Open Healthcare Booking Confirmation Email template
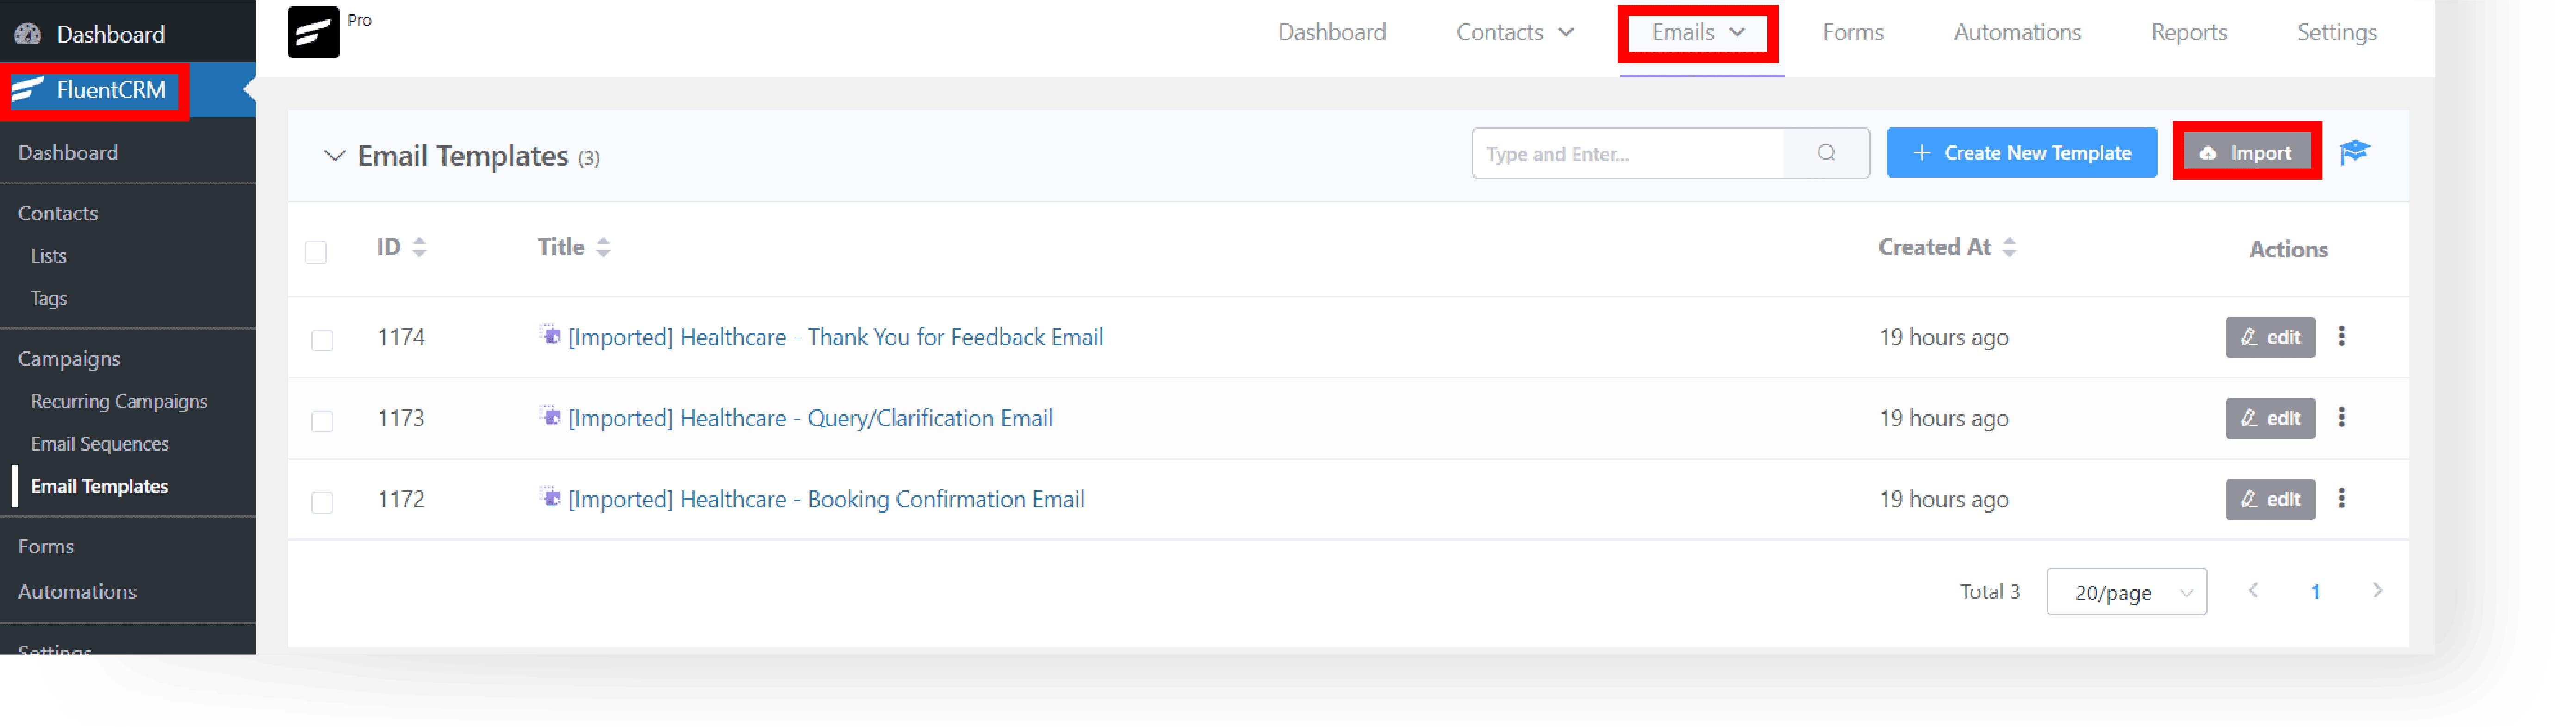This screenshot has height=727, width=2576. coord(826,499)
